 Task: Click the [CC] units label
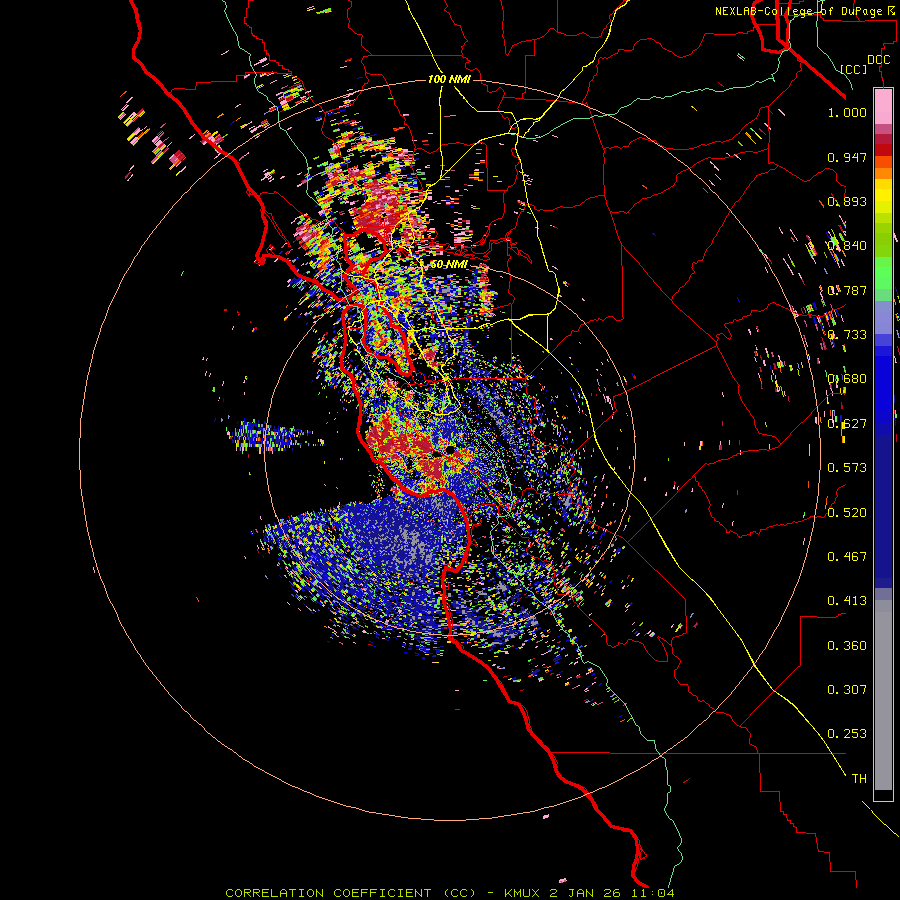click(854, 69)
